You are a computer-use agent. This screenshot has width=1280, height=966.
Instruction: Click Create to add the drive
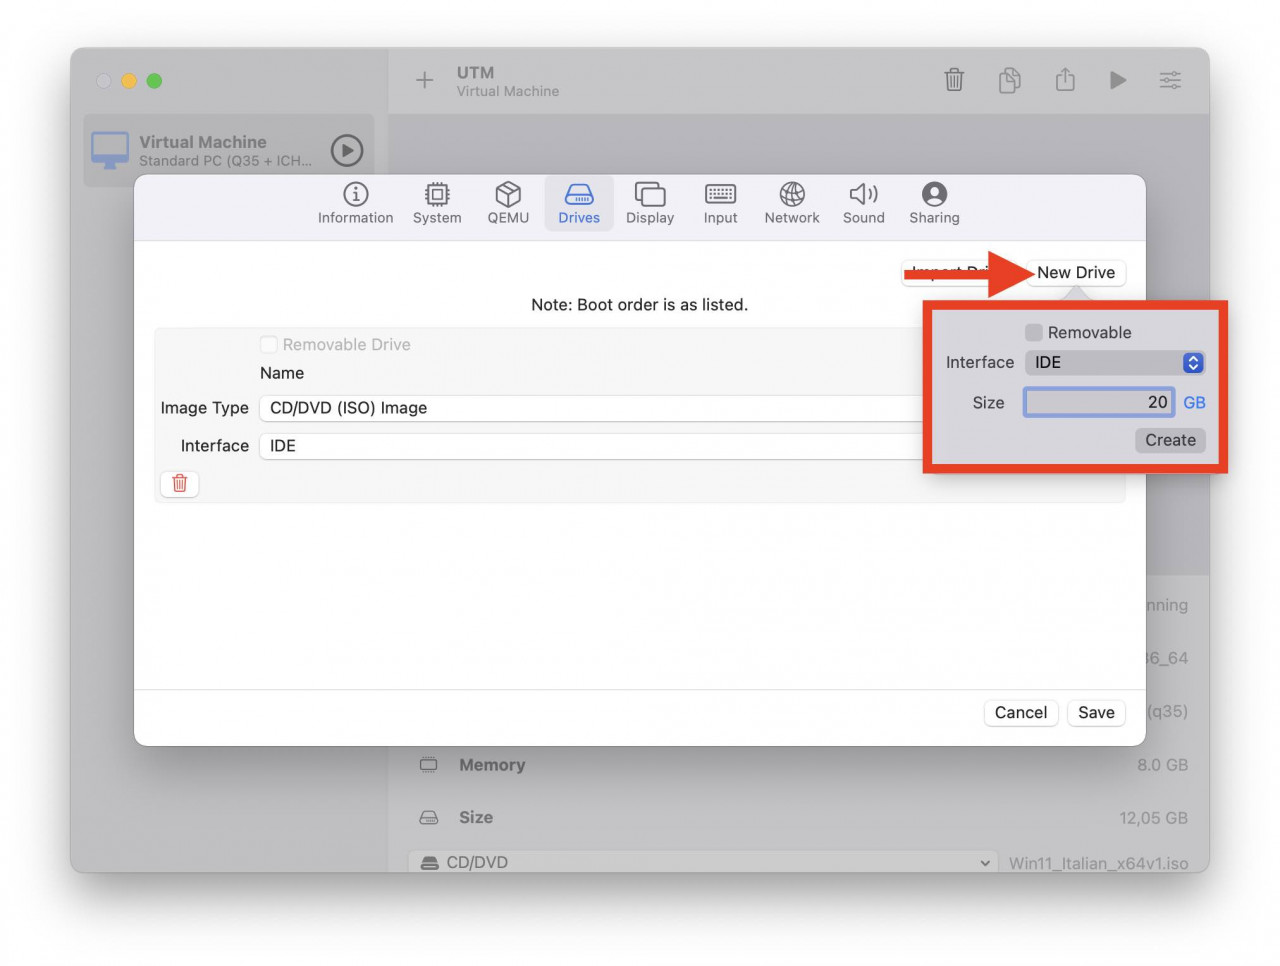click(1170, 440)
